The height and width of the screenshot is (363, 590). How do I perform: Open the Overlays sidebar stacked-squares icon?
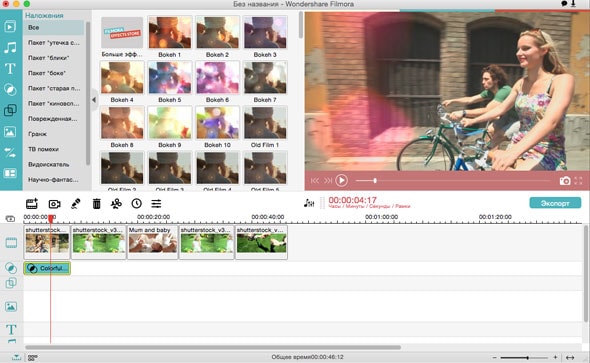(x=10, y=110)
